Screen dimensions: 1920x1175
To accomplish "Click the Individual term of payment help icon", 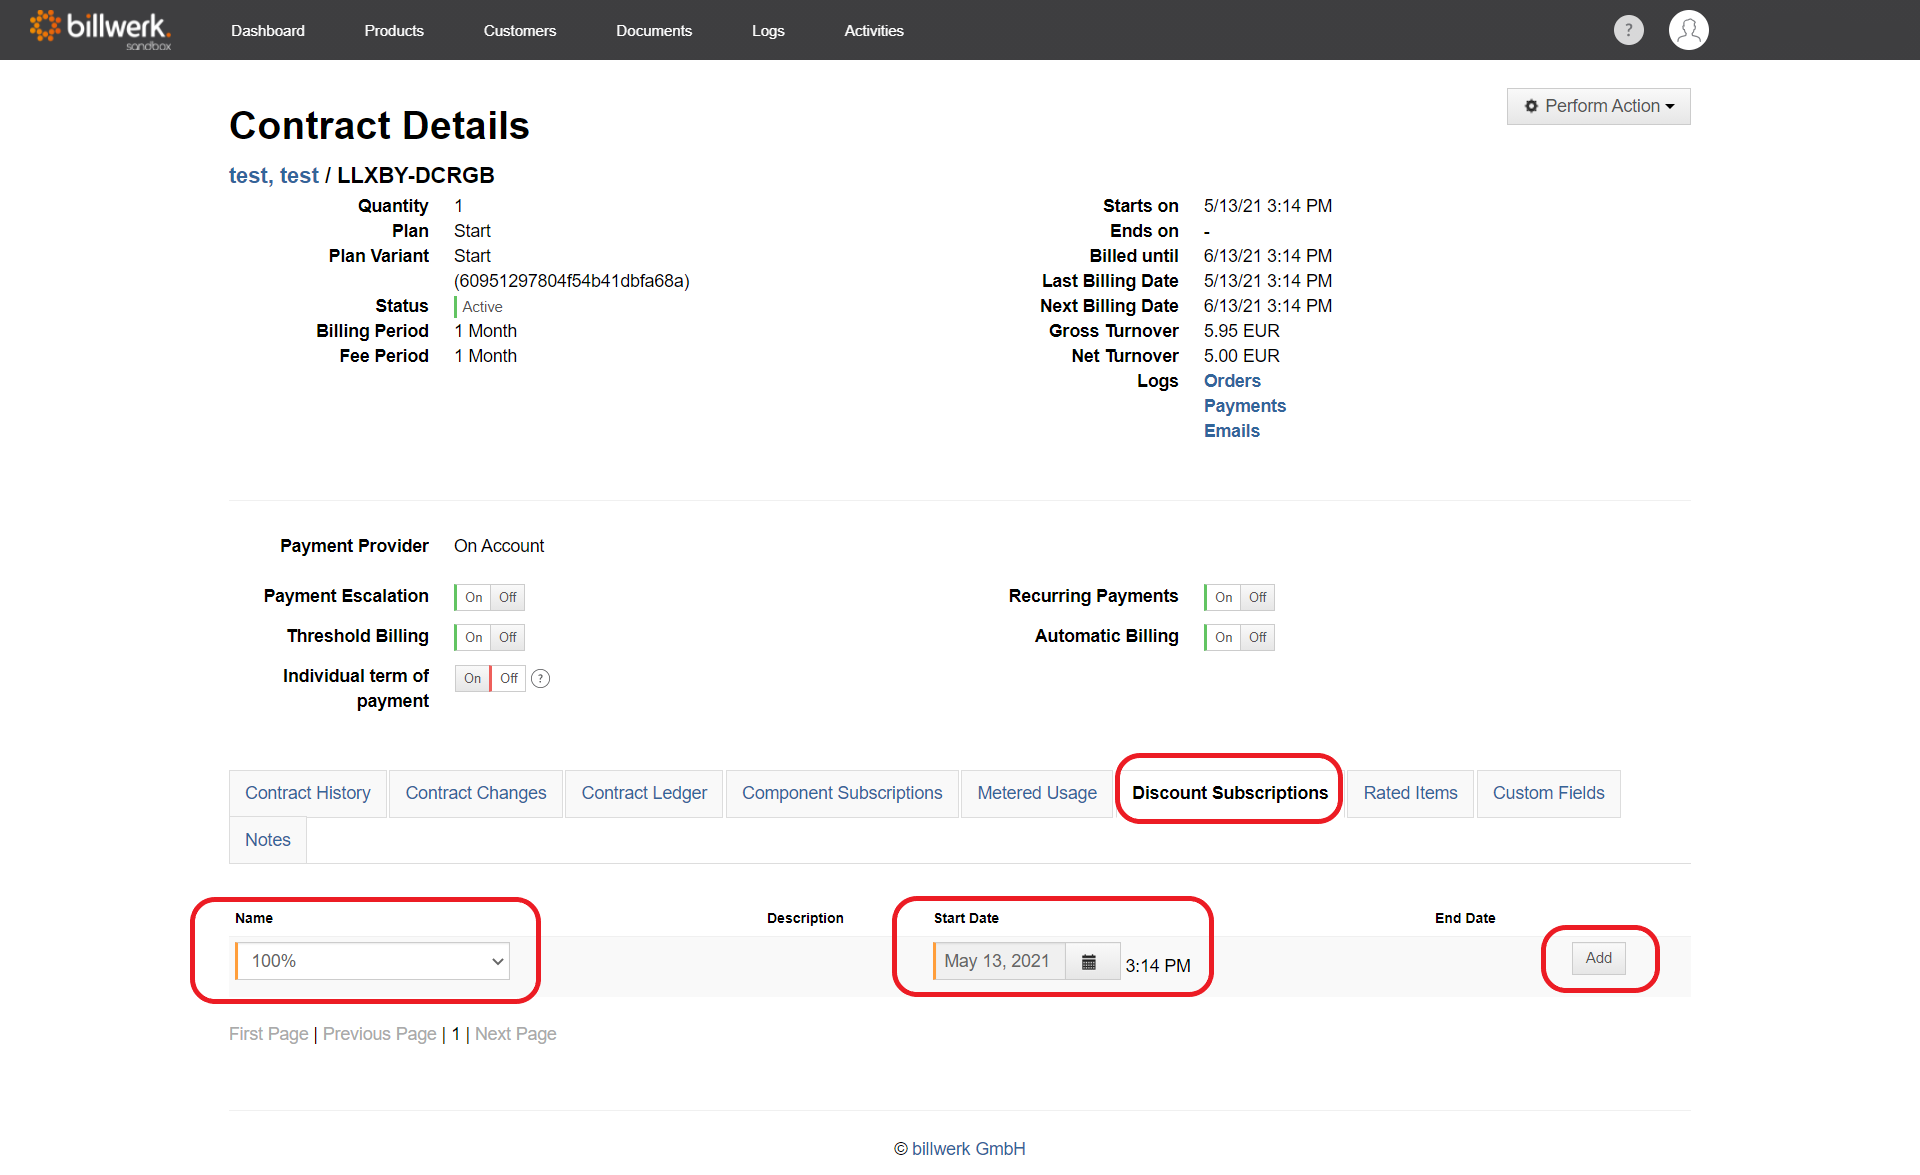I will click(x=541, y=678).
